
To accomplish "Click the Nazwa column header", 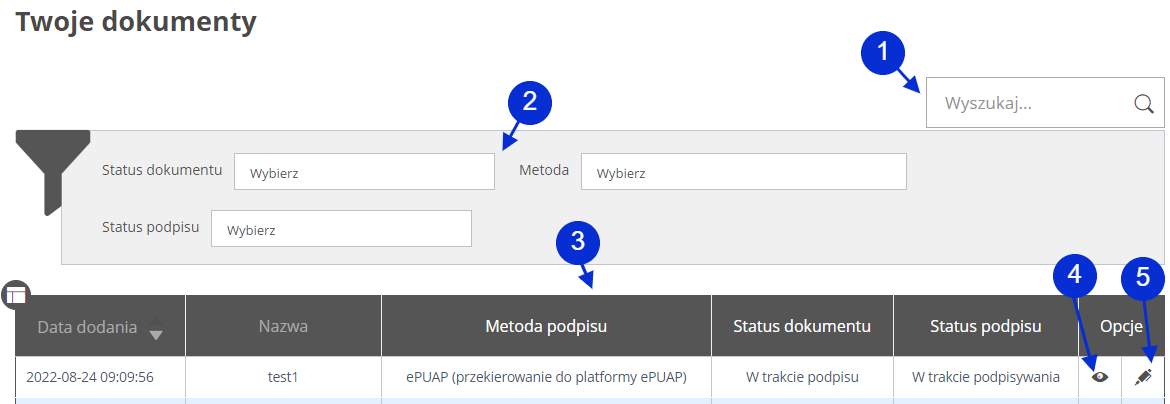I will pos(283,326).
